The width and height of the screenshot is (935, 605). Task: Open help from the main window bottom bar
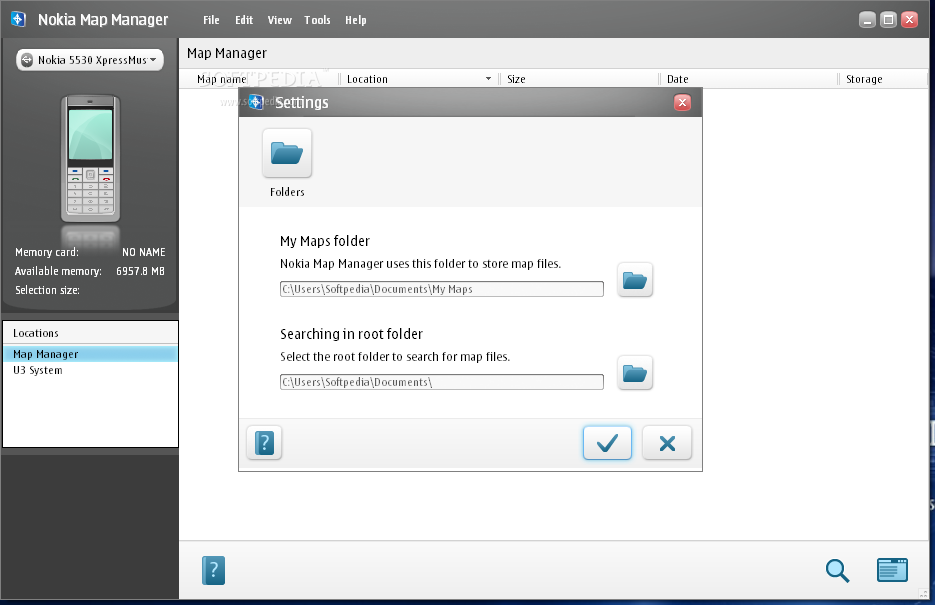click(x=213, y=570)
